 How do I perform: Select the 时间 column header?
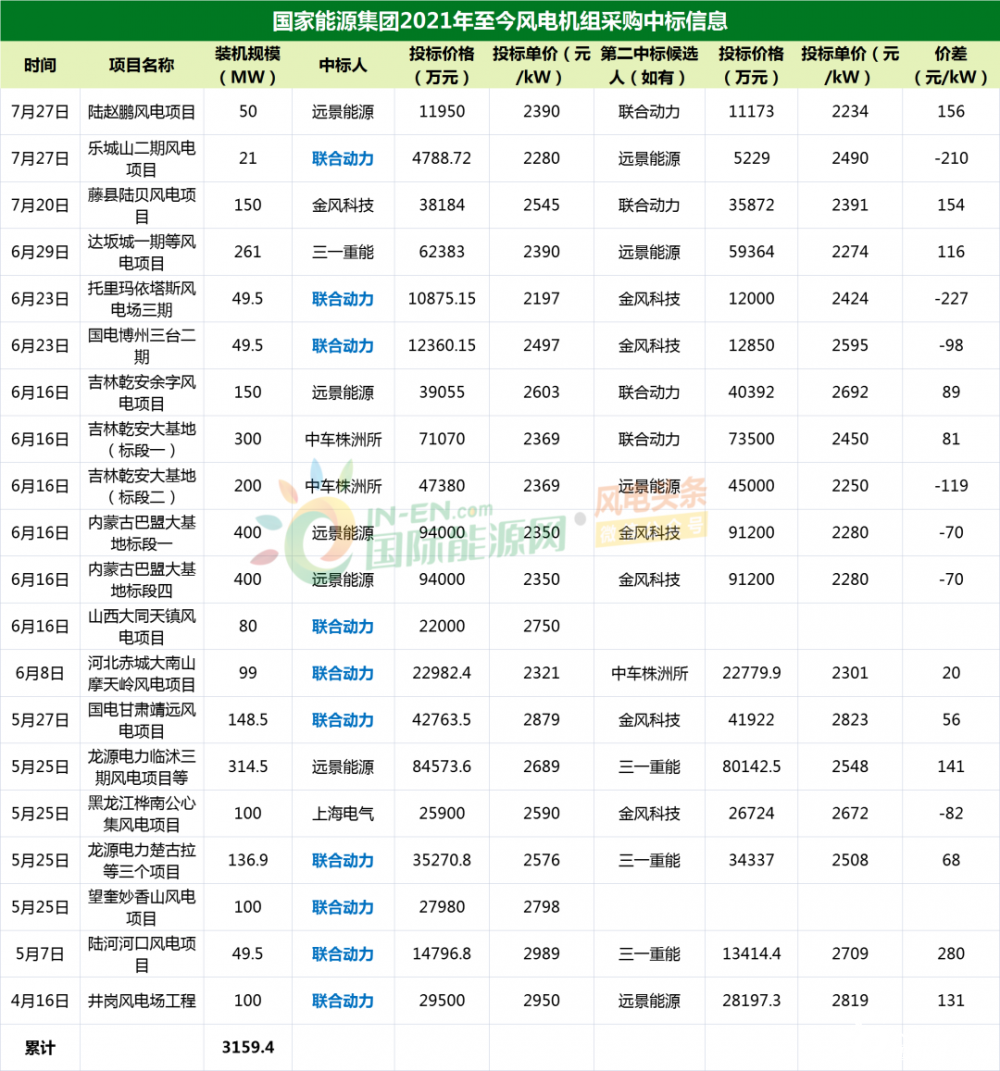(40, 66)
